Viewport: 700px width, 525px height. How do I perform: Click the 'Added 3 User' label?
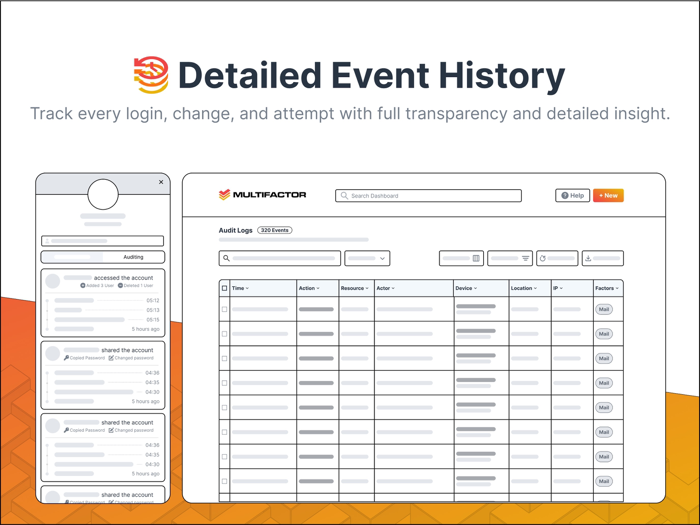pyautogui.click(x=100, y=285)
